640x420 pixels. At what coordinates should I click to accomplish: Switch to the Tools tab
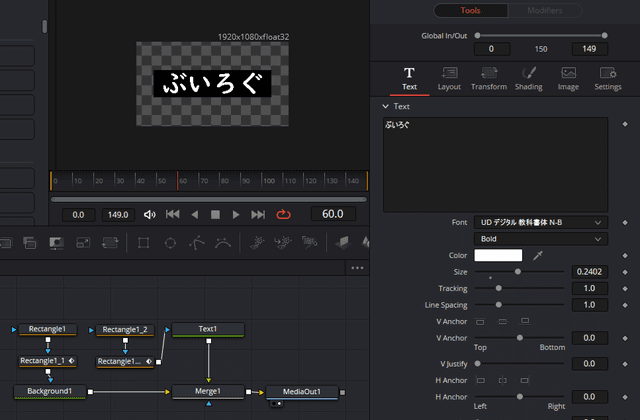pyautogui.click(x=471, y=11)
